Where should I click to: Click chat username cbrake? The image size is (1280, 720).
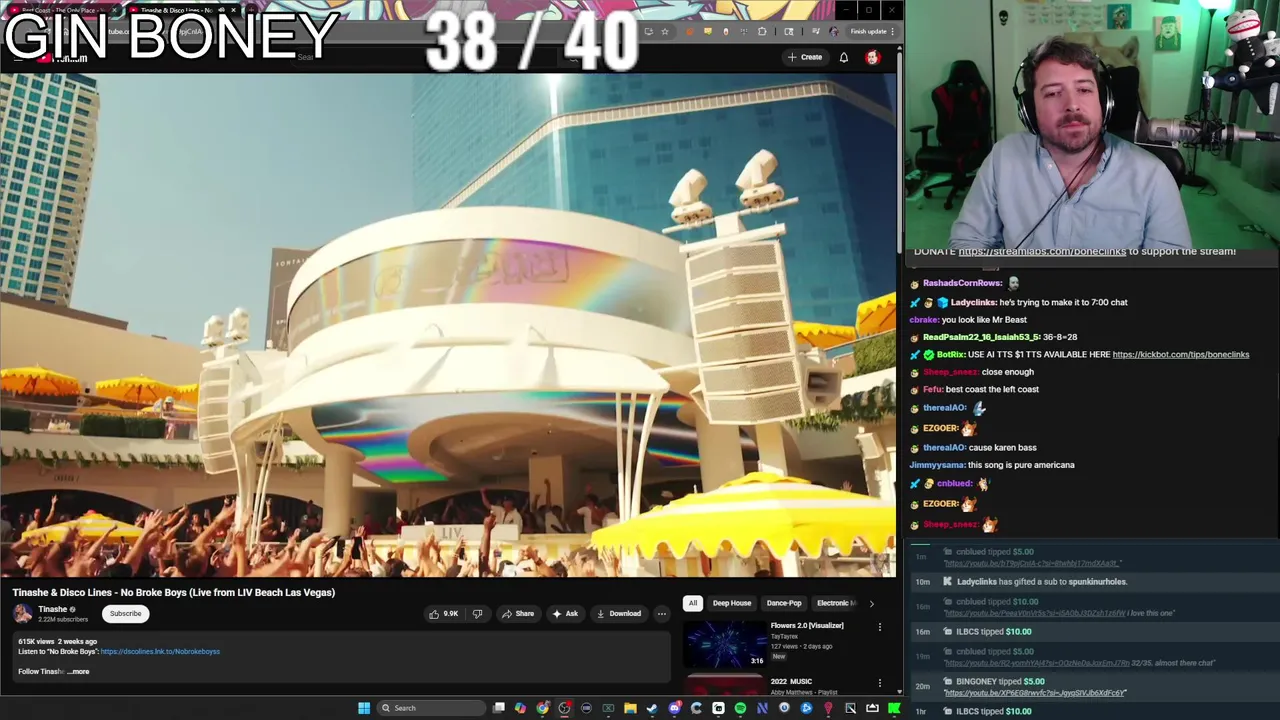point(923,320)
